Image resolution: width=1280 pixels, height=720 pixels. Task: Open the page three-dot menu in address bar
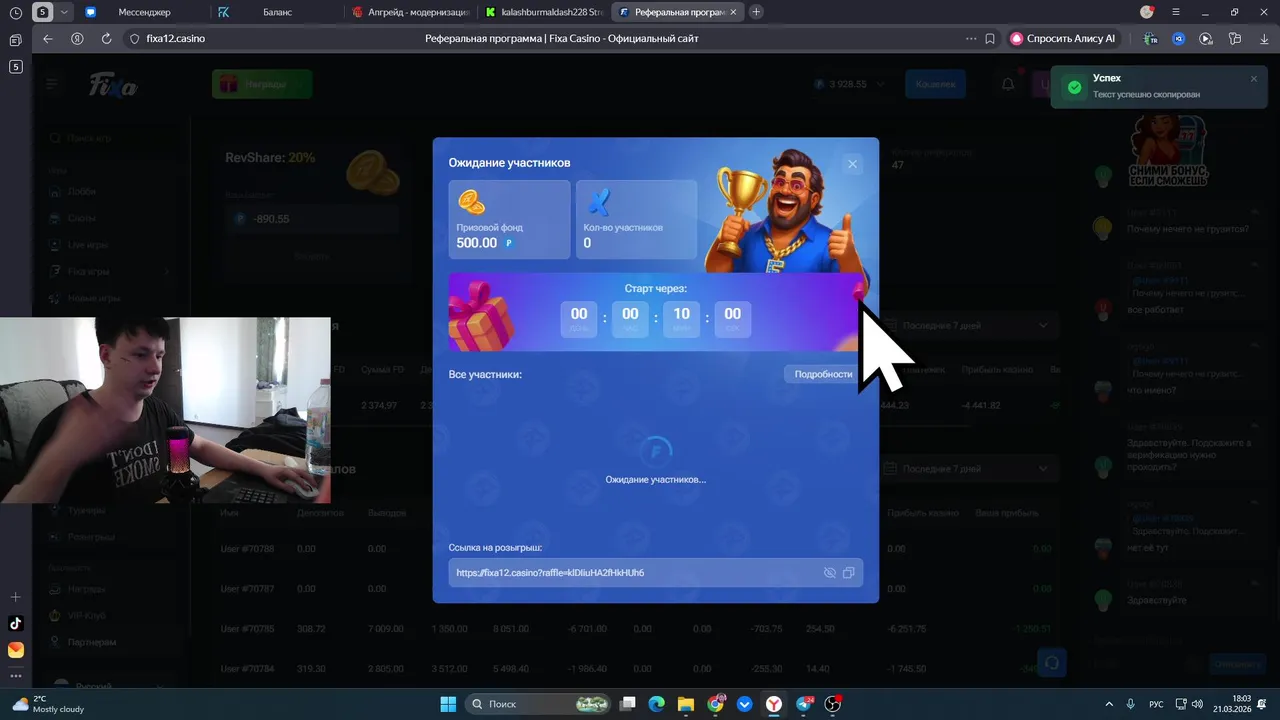pos(971,38)
